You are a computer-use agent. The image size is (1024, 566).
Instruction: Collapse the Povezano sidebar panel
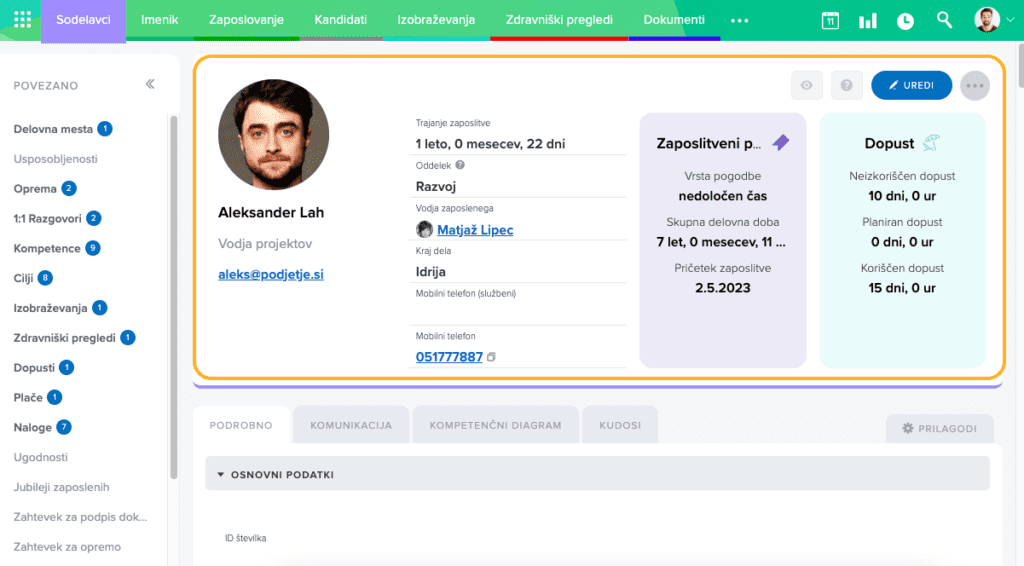coord(150,85)
